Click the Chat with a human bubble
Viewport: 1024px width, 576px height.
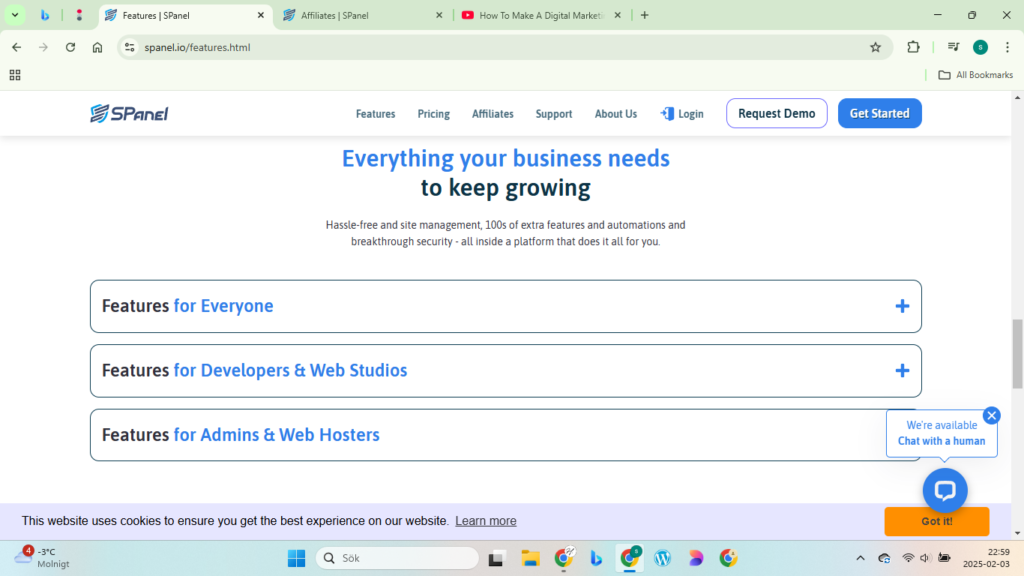click(x=941, y=433)
